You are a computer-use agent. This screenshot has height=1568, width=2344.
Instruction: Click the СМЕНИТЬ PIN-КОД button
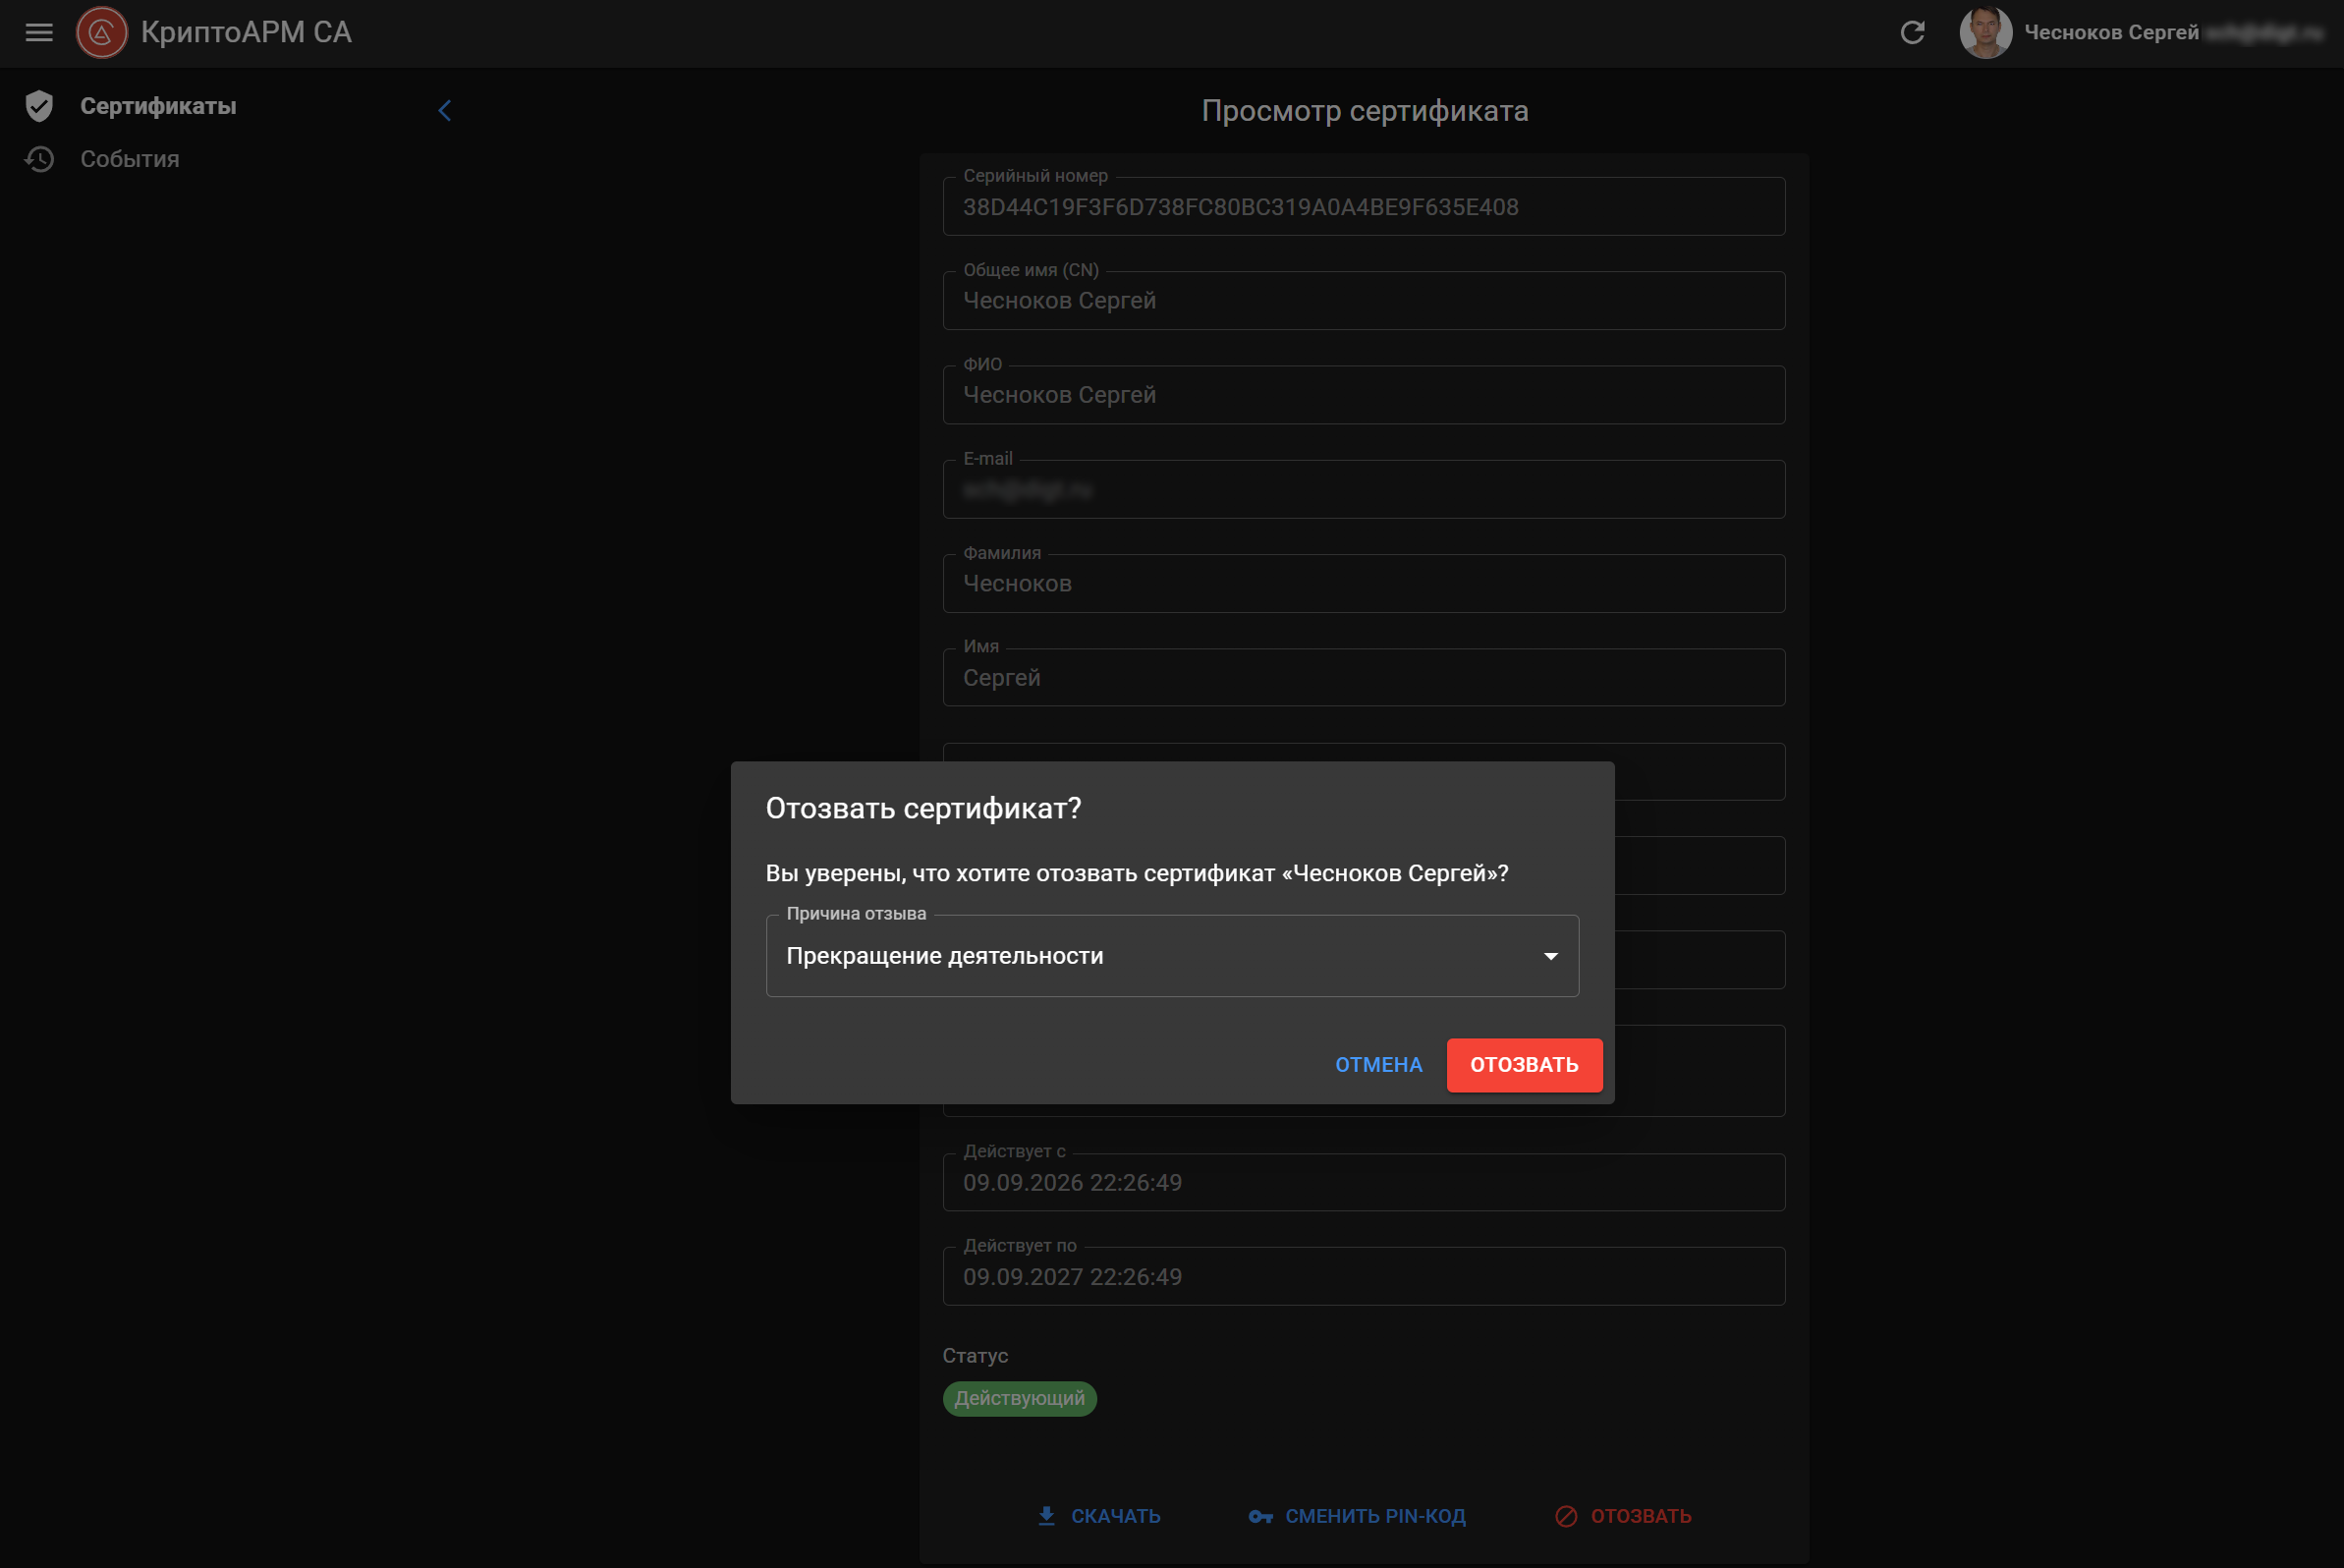click(x=1357, y=1516)
